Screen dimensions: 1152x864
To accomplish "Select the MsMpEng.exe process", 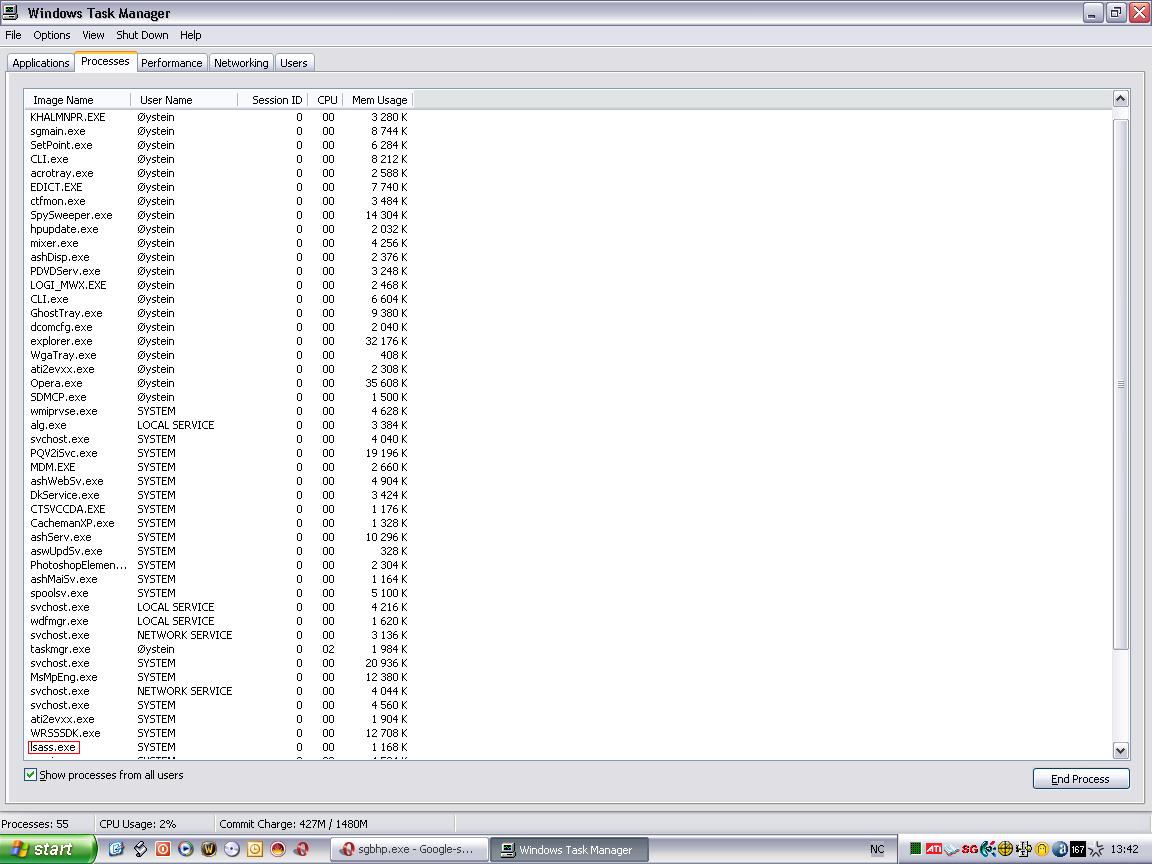I will tap(218, 677).
